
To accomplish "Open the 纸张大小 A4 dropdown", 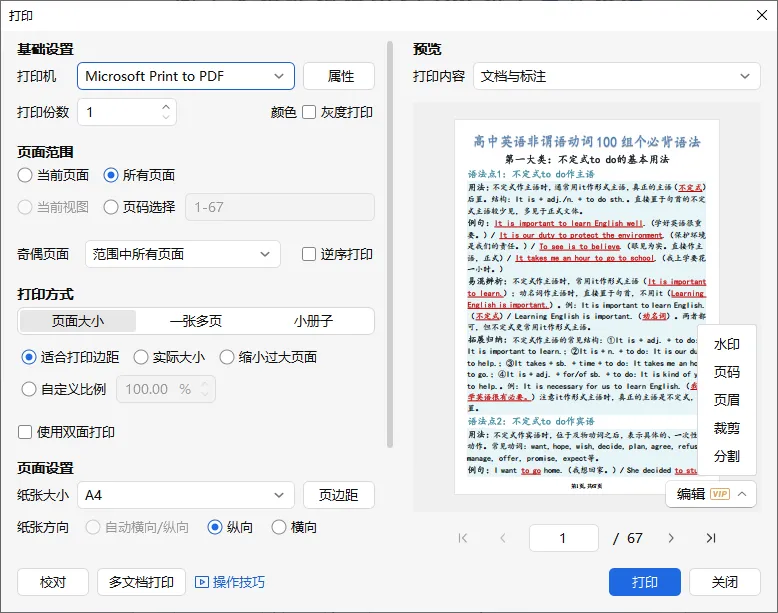I will click(186, 495).
